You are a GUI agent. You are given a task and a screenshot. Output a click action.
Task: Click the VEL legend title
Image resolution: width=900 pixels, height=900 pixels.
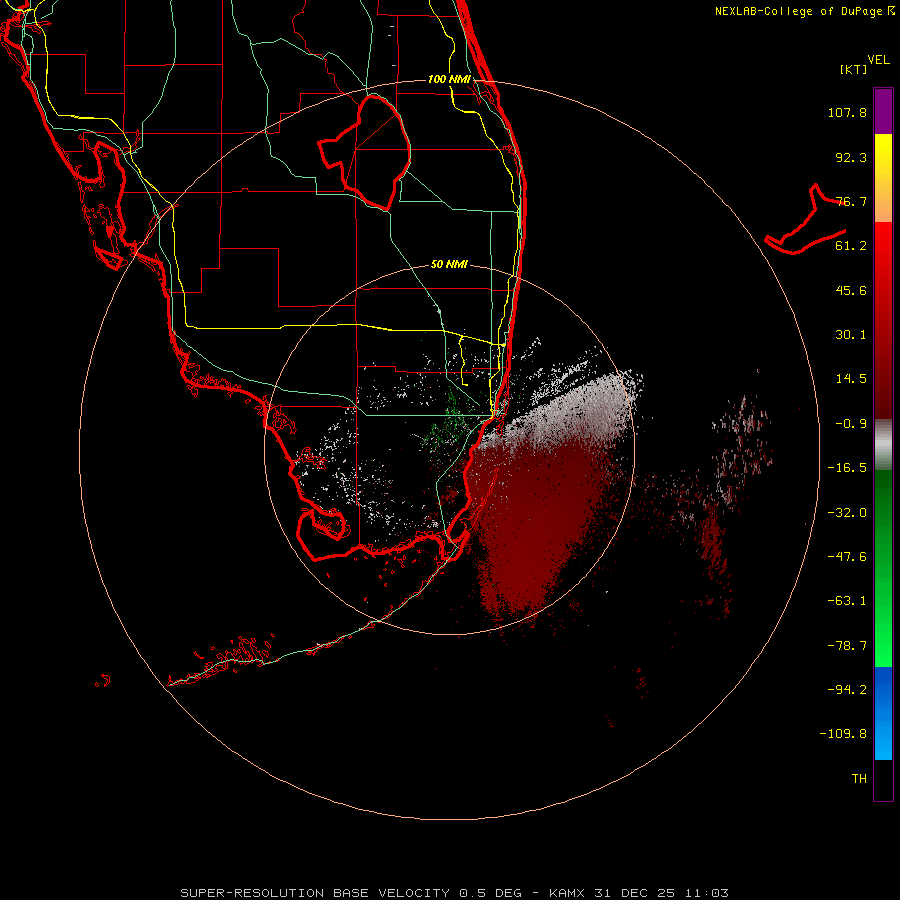coord(878,60)
